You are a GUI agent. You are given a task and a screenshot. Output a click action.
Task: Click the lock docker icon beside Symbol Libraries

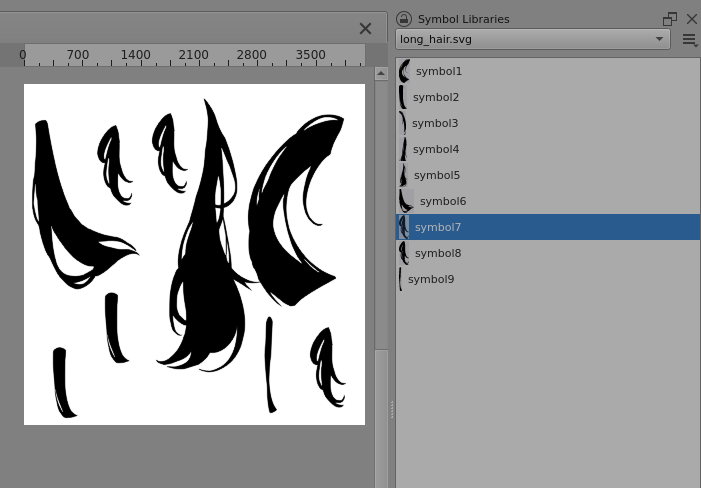(x=404, y=19)
